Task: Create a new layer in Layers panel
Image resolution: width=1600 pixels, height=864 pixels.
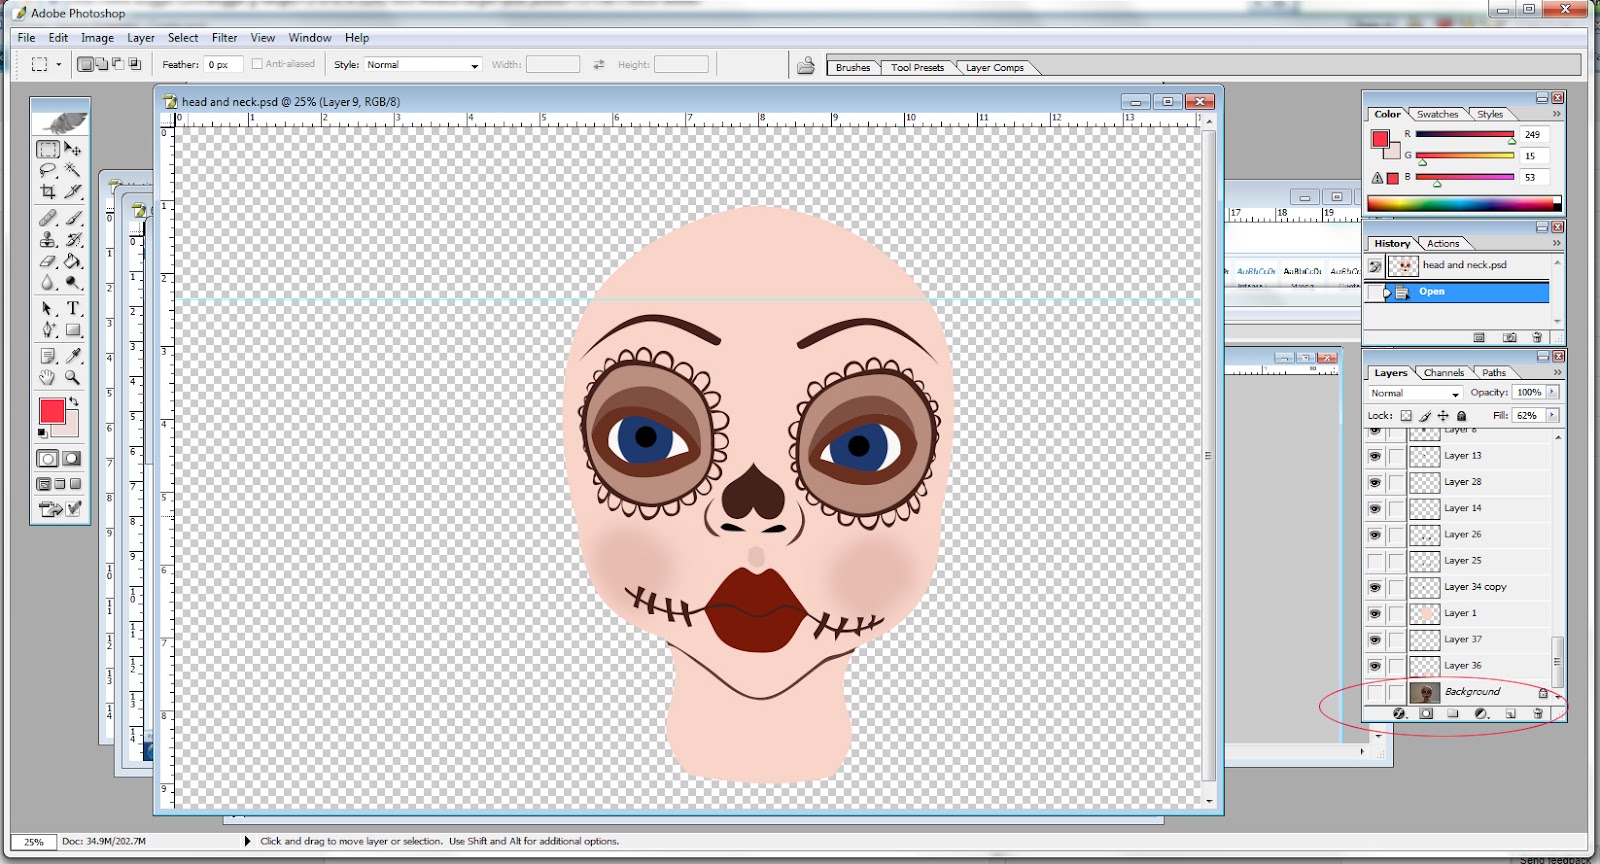Action: pyautogui.click(x=1510, y=714)
